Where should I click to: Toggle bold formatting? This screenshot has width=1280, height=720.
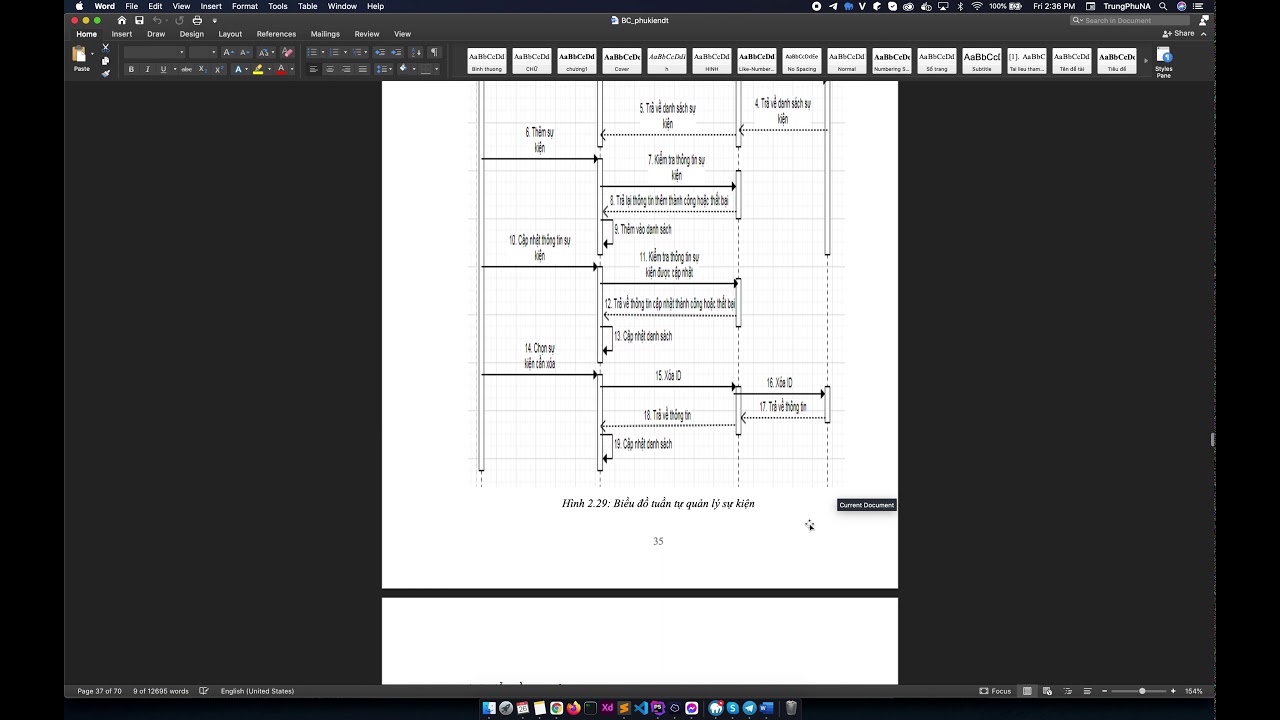click(x=130, y=69)
